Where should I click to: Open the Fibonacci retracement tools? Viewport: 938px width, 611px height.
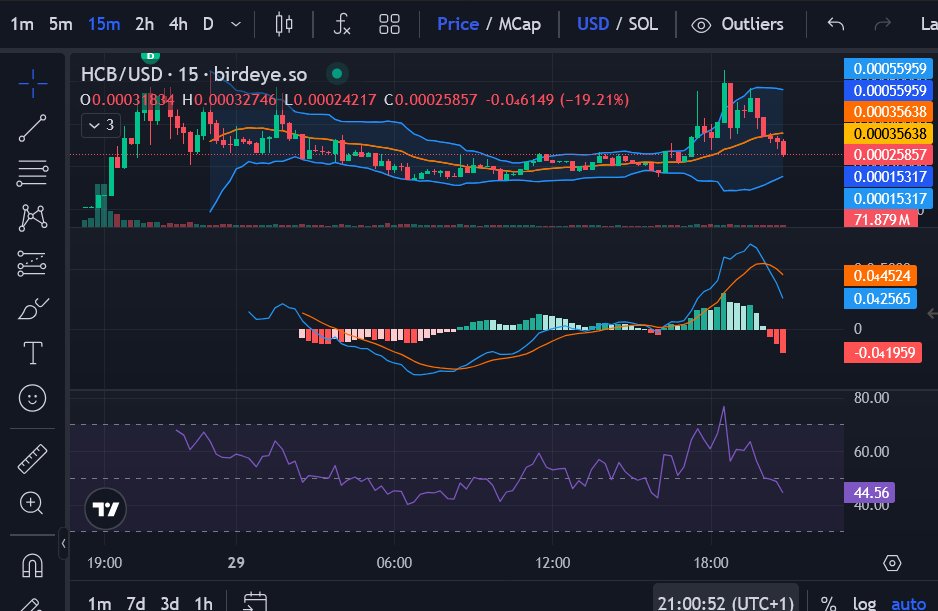click(x=32, y=173)
